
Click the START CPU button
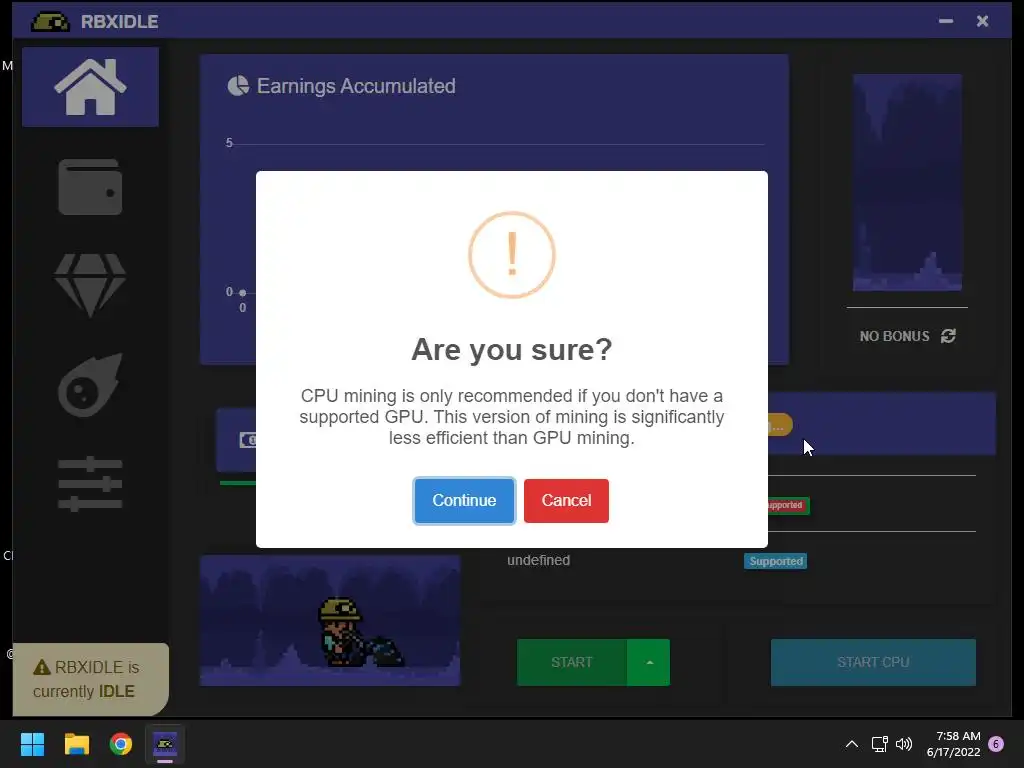click(873, 662)
